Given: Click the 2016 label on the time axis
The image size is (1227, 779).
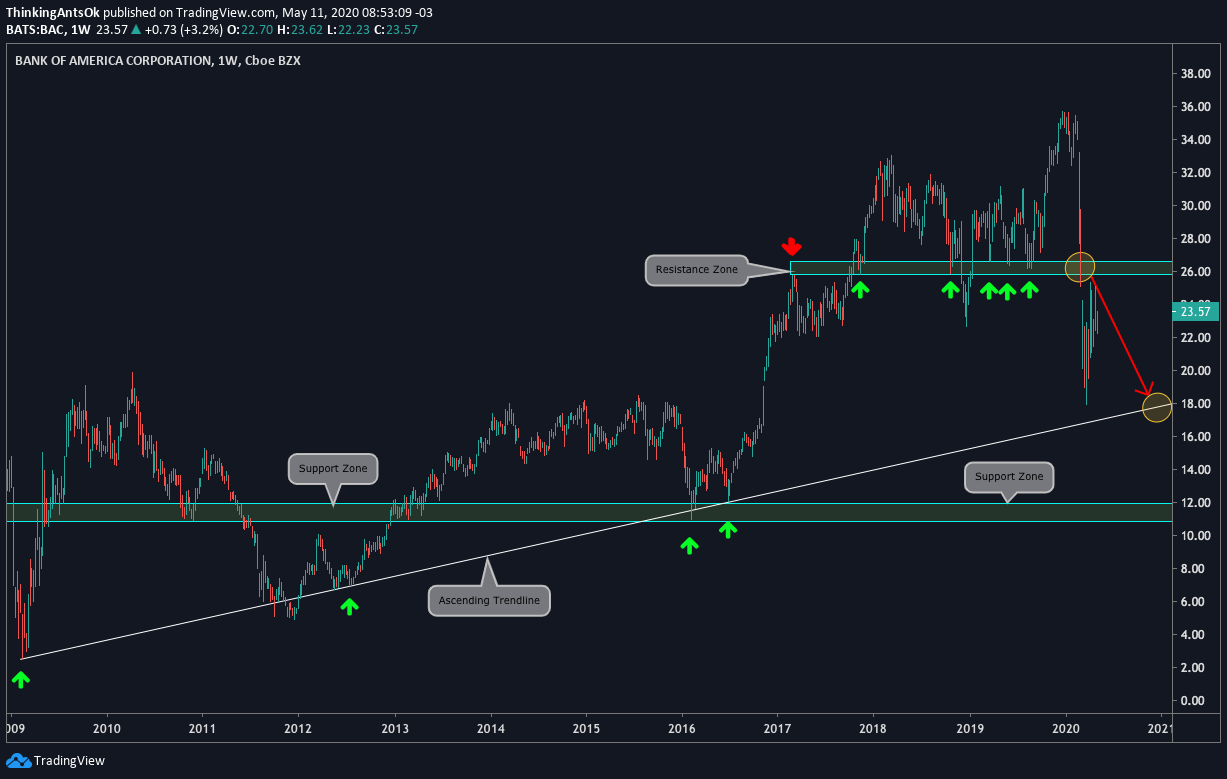Looking at the screenshot, I should (682, 728).
